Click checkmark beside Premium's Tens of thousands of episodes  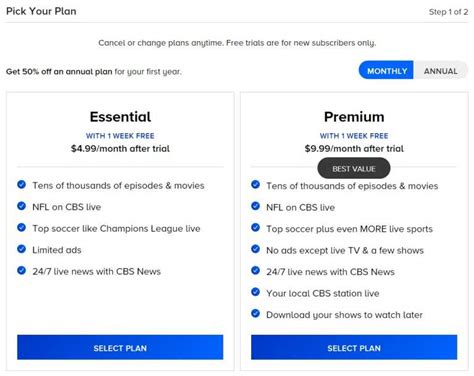point(256,184)
